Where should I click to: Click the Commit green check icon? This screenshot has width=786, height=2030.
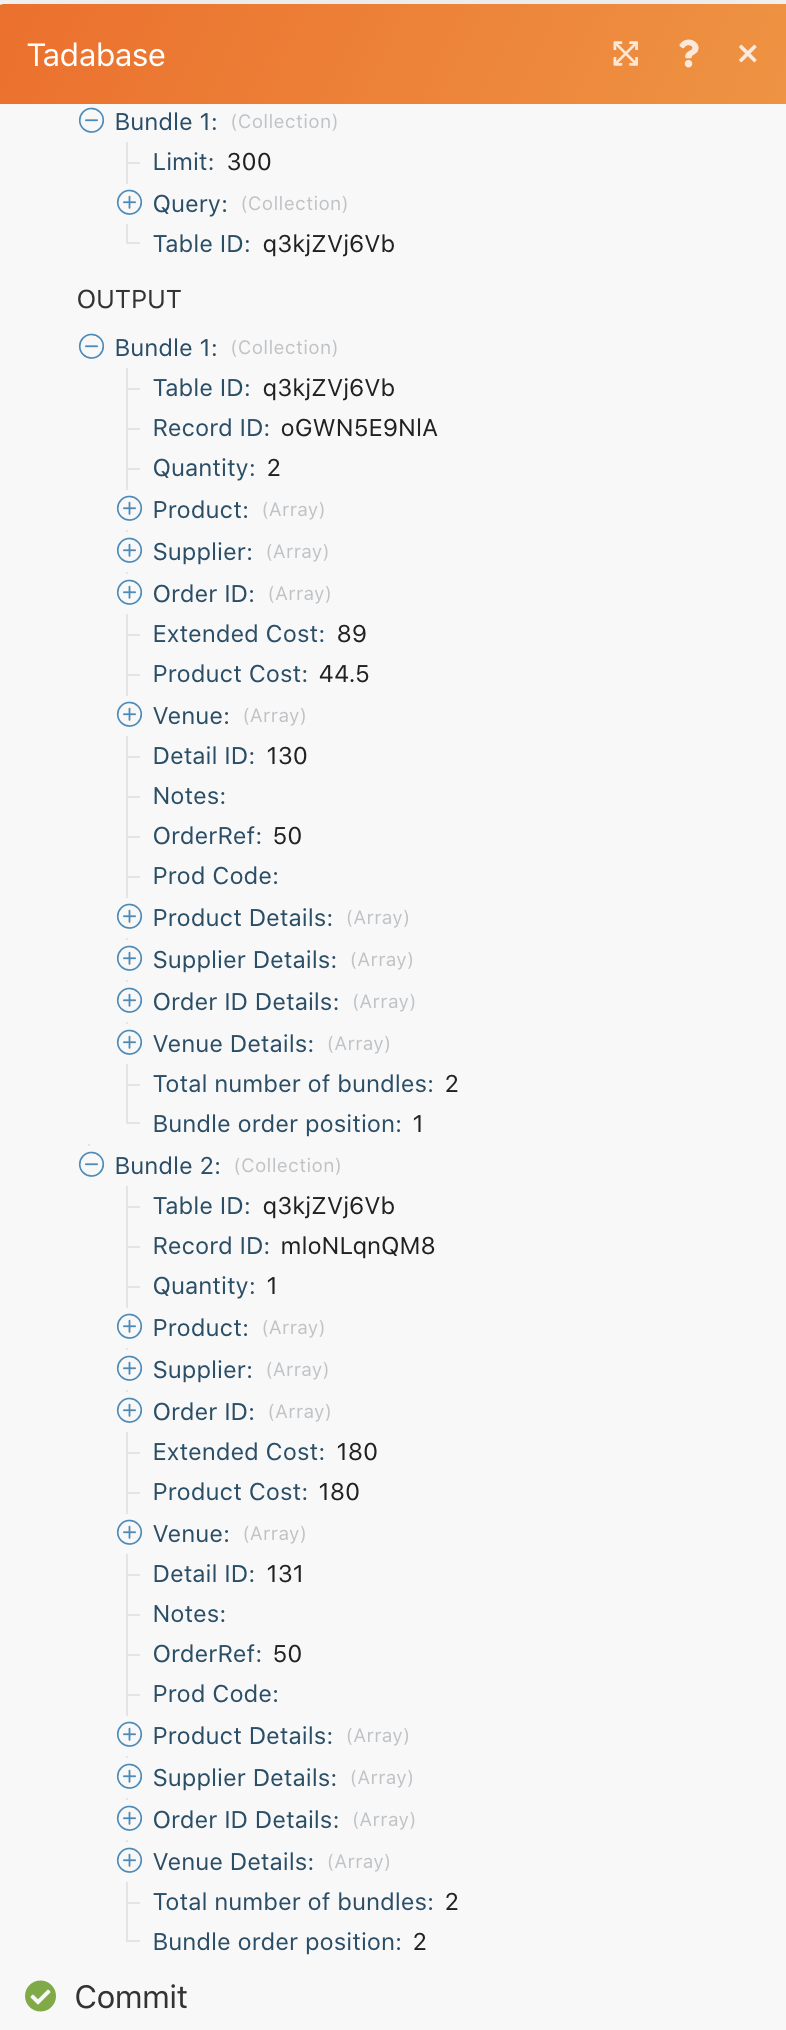pyautogui.click(x=41, y=1996)
